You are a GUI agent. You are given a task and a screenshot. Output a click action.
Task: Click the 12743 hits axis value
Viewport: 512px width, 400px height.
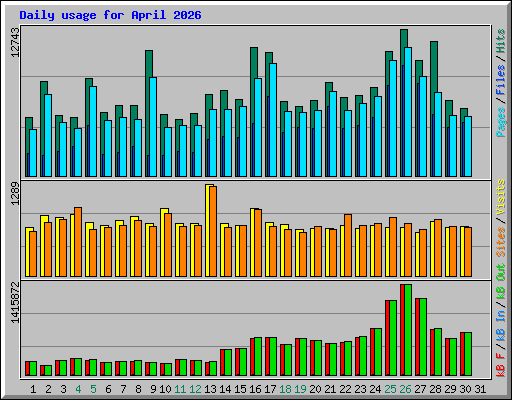click(x=15, y=42)
